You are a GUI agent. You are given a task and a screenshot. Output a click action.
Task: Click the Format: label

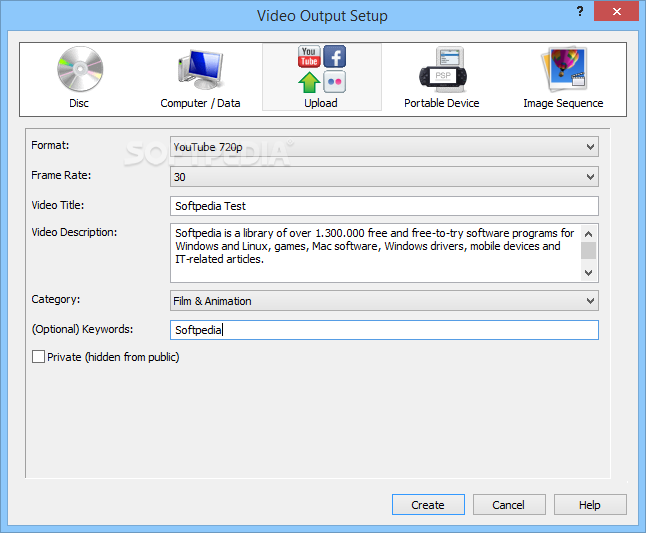pos(50,145)
